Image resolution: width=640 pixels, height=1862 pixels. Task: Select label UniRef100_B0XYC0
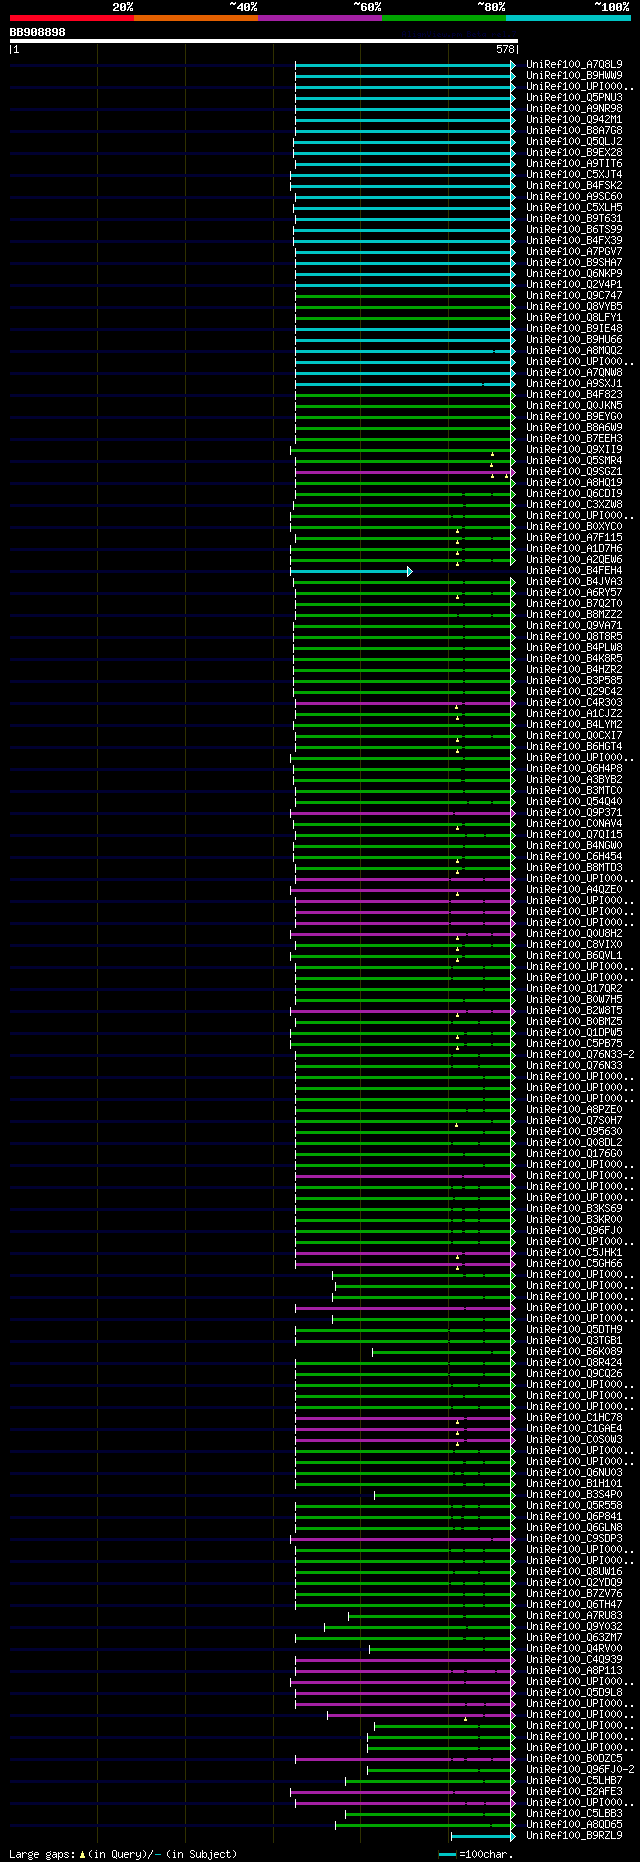(574, 526)
